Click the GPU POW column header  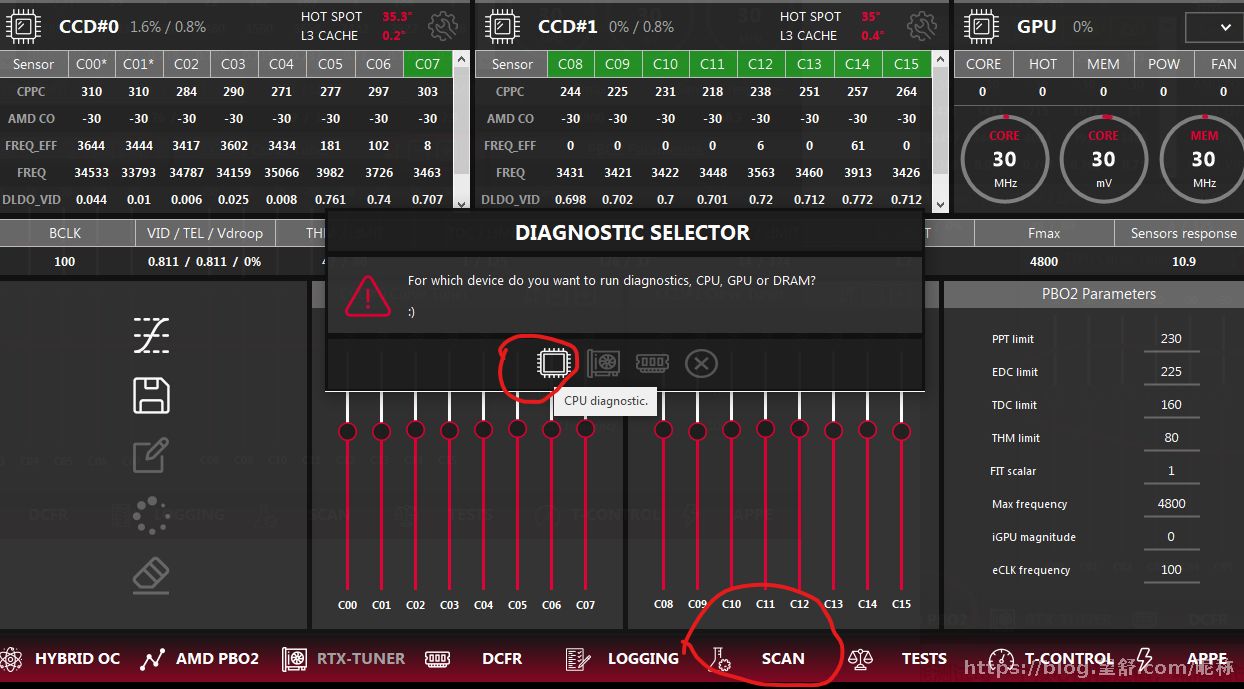point(1164,64)
